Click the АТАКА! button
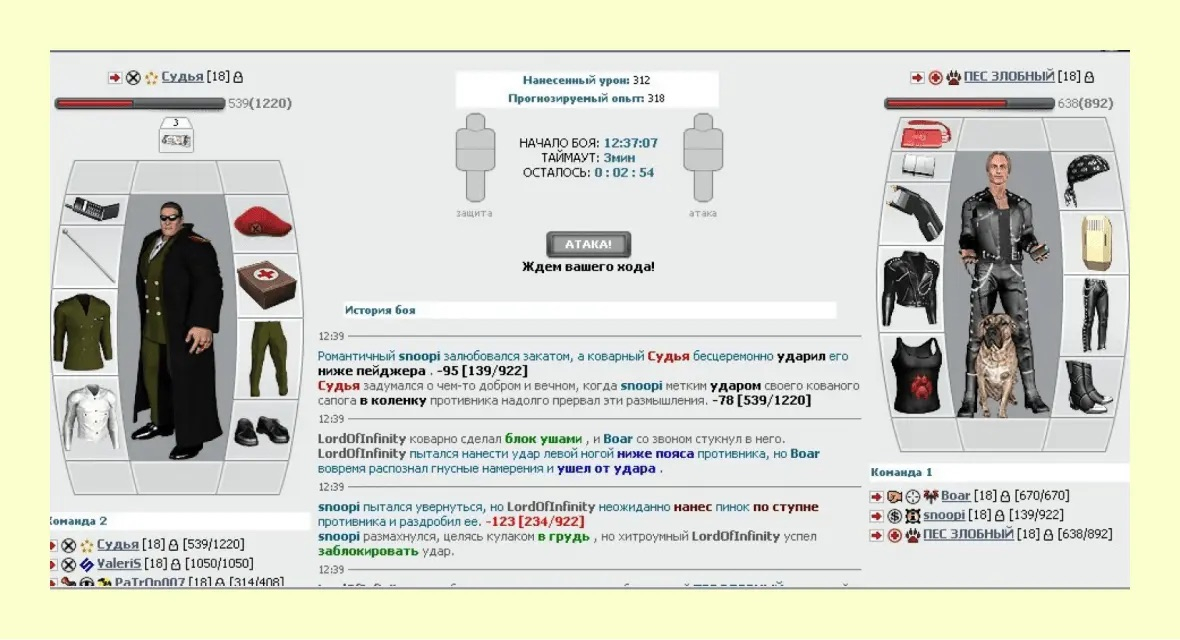This screenshot has height=640, width=1180. click(588, 244)
